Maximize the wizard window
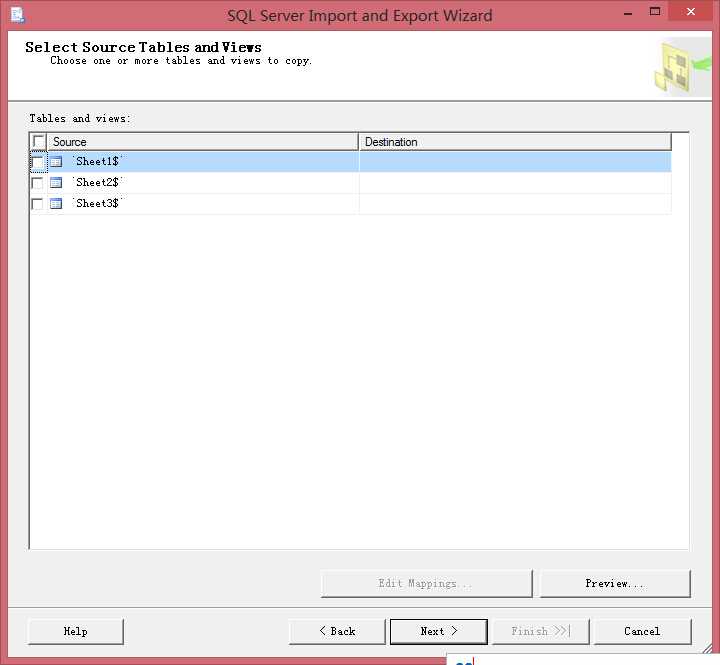The width and height of the screenshot is (720, 665). [655, 12]
